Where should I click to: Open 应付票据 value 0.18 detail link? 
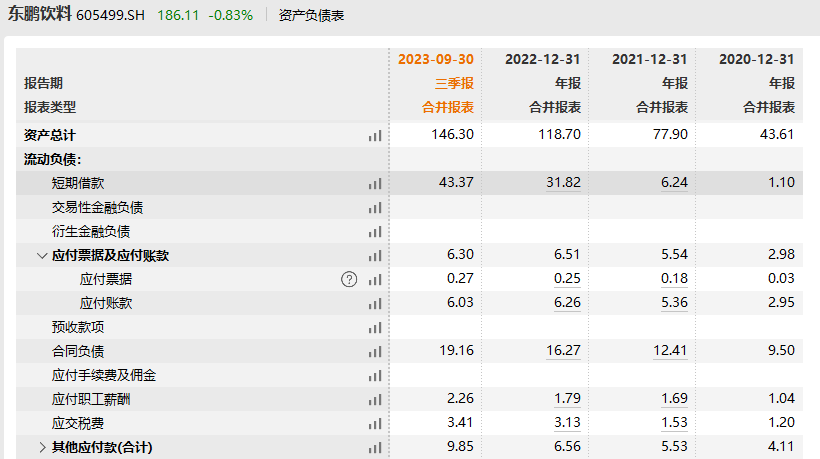[x=674, y=279]
